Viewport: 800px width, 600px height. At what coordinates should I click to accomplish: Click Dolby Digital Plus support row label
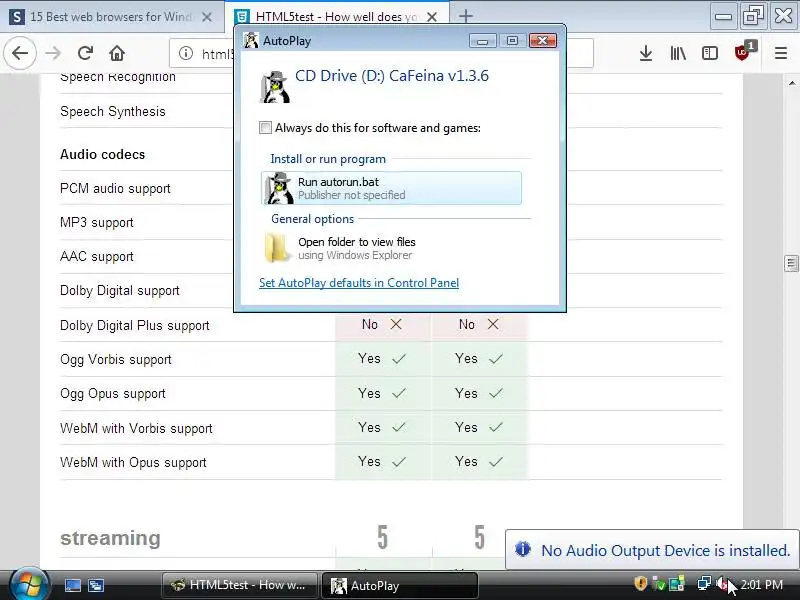tap(135, 325)
